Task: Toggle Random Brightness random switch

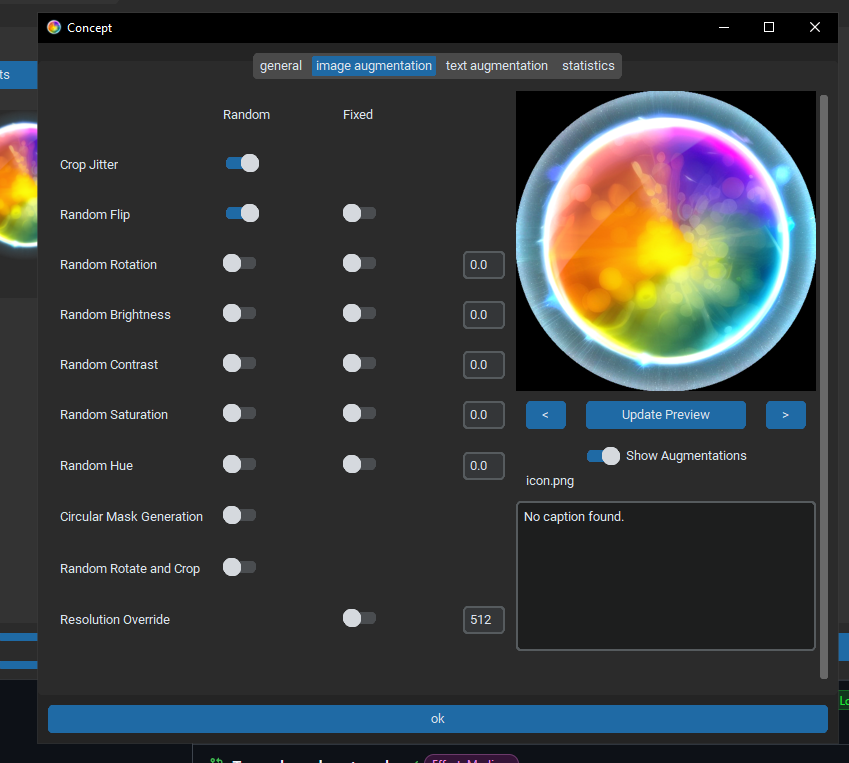Action: 239,314
